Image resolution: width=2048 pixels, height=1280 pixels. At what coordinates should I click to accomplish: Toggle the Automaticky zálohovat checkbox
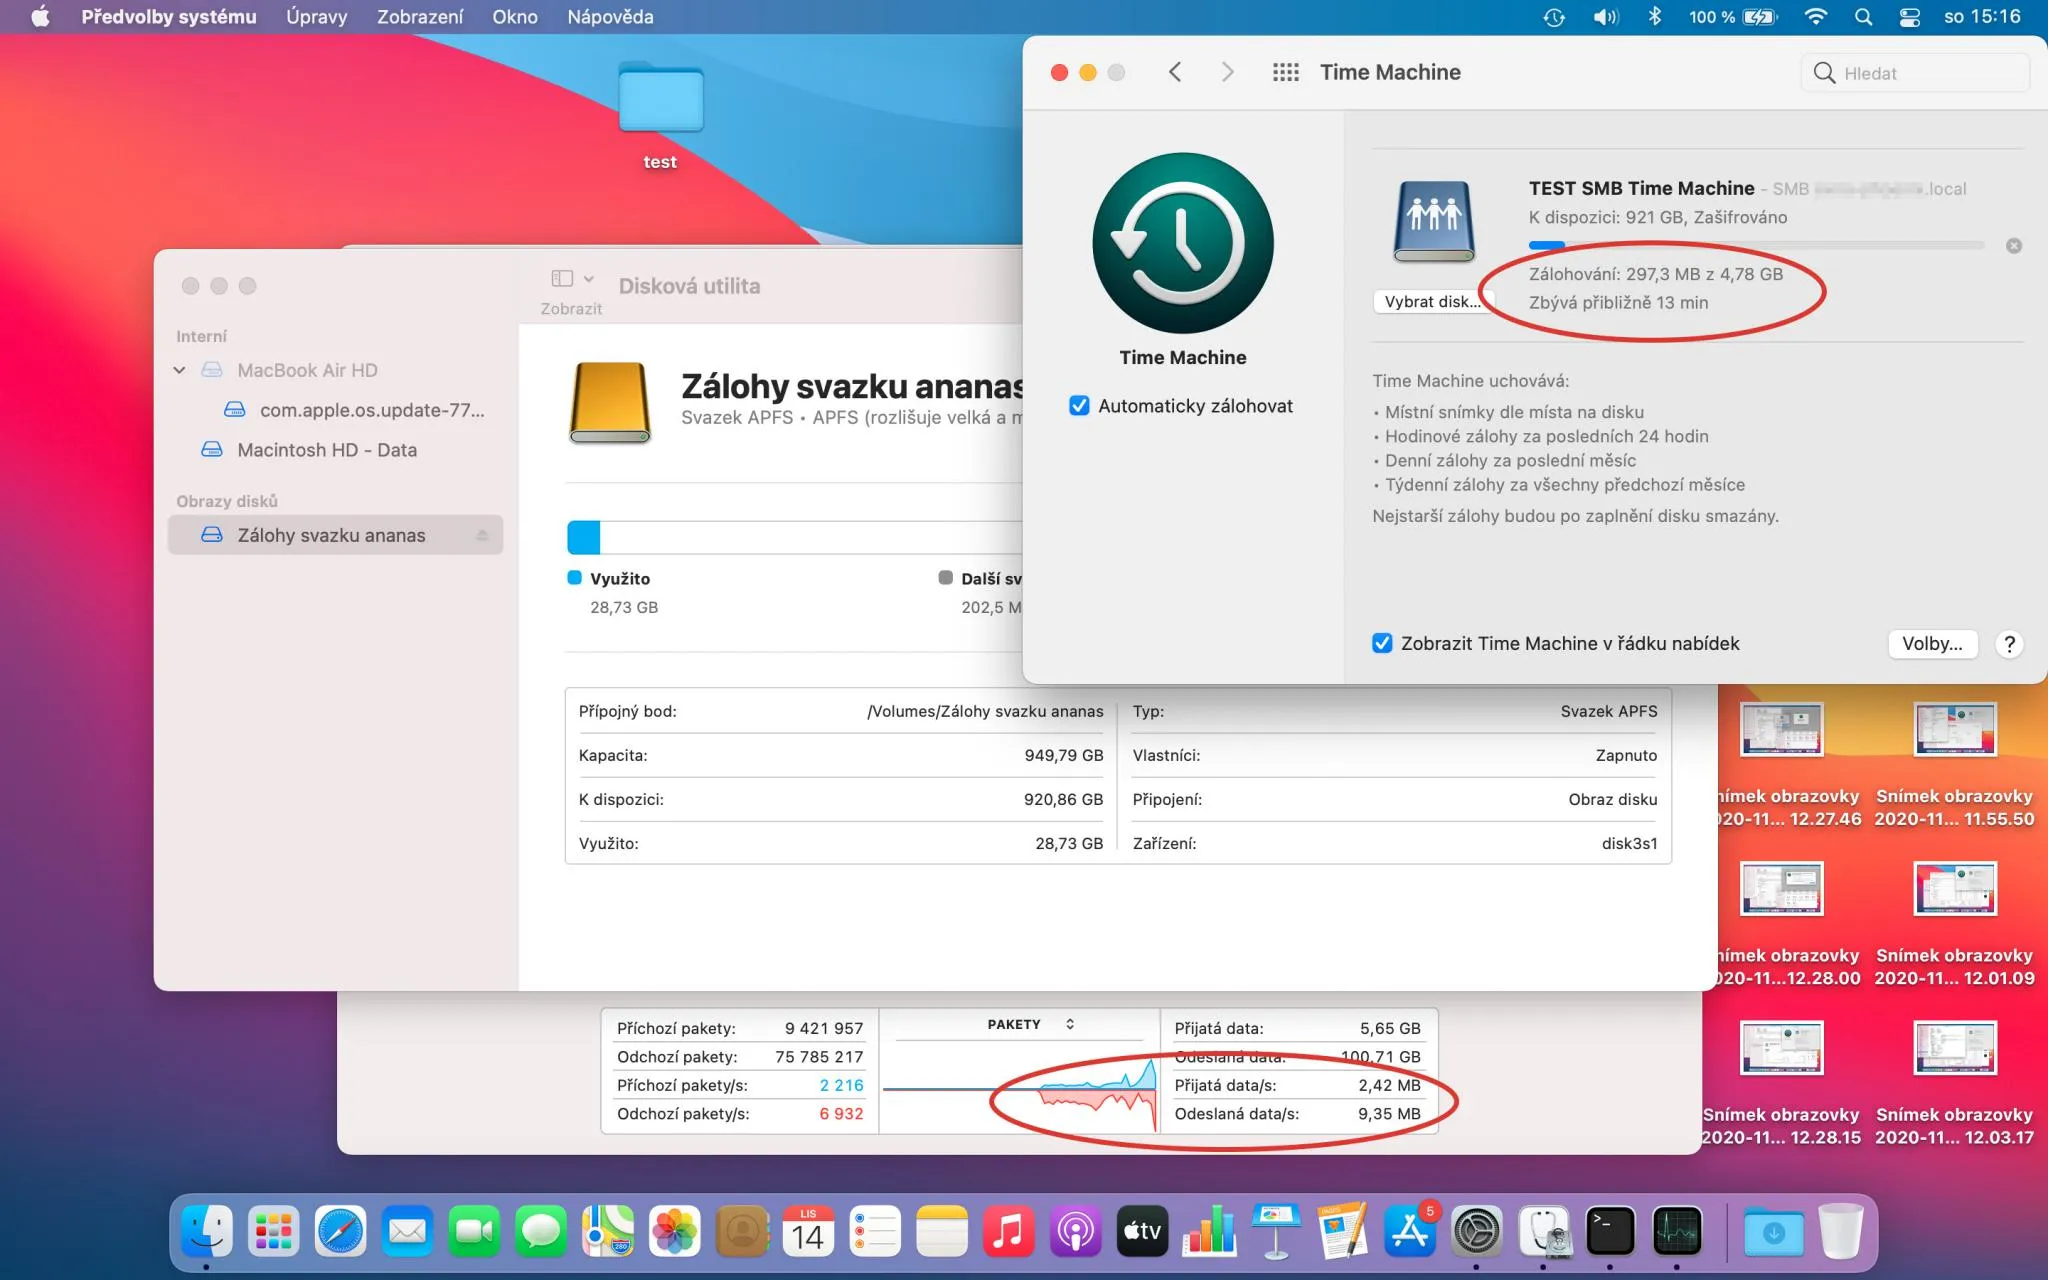click(1079, 406)
